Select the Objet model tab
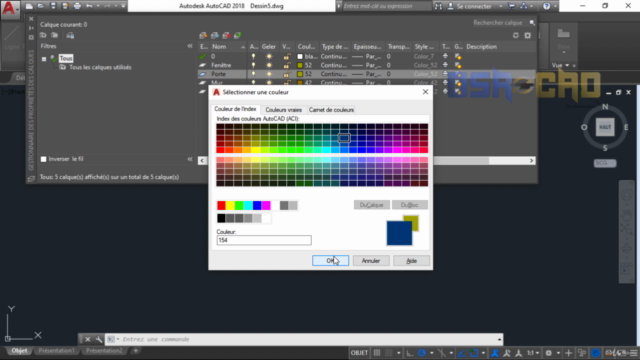This screenshot has height=360, width=640. point(19,351)
